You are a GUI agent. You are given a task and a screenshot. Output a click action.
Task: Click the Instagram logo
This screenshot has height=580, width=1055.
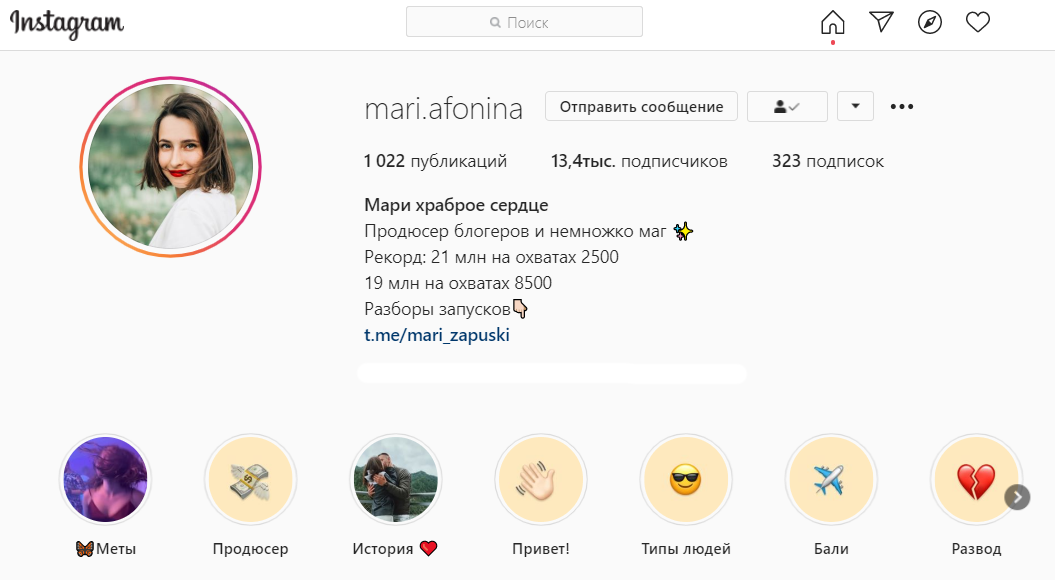[x=67, y=24]
